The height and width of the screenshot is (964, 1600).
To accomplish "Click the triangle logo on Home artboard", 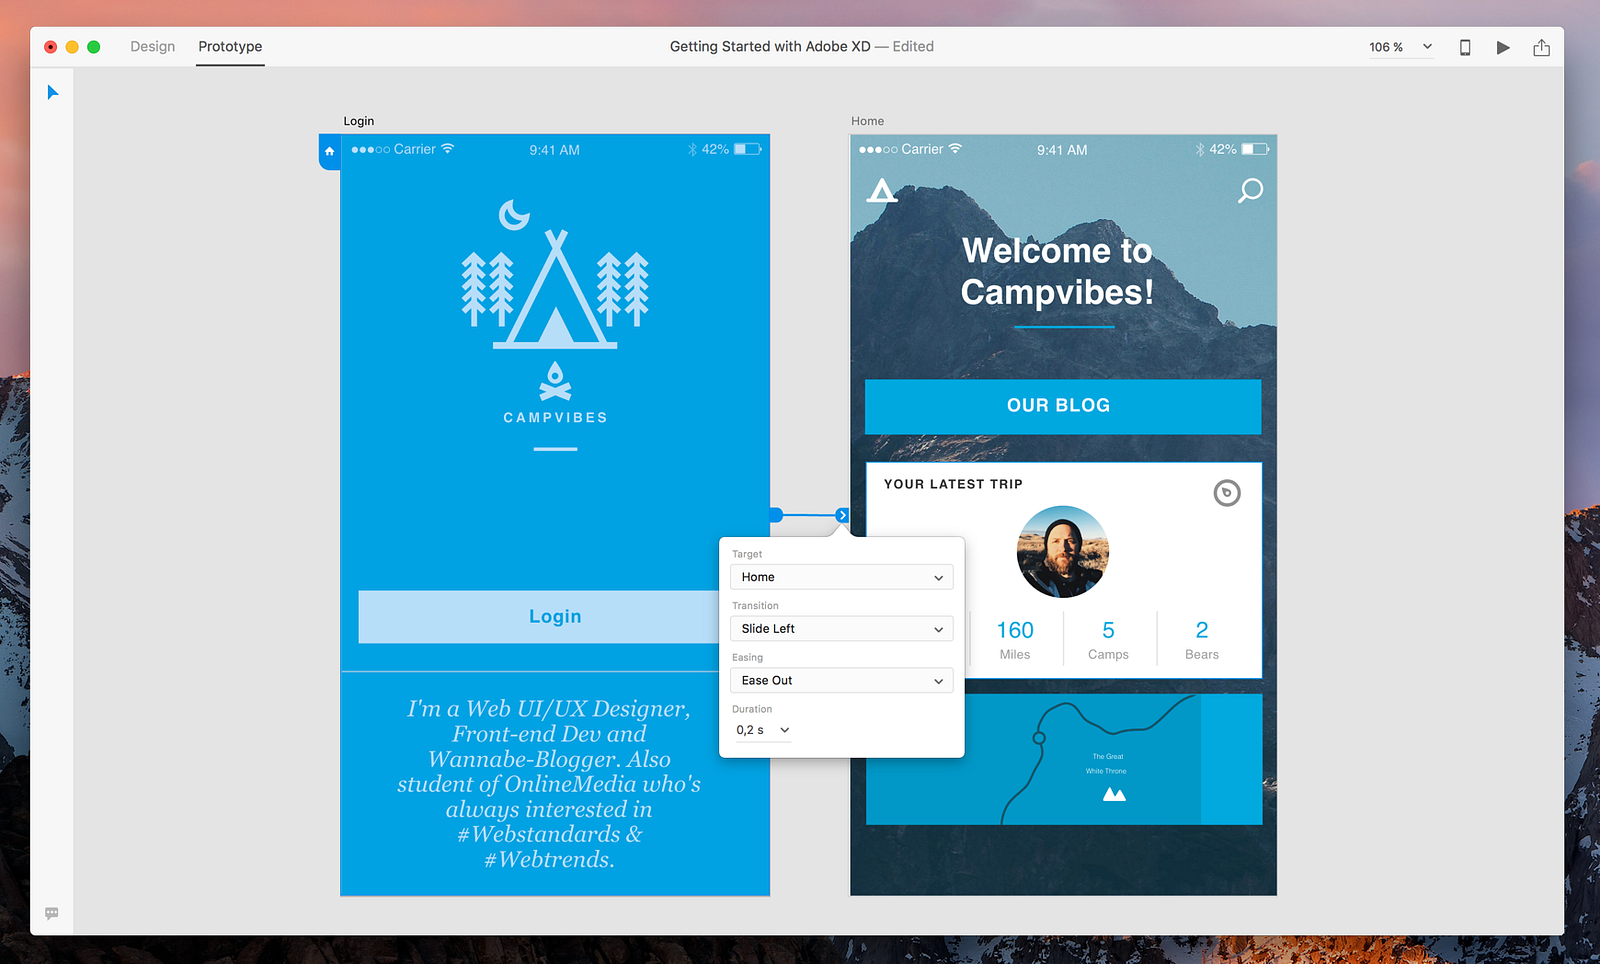I will [x=881, y=190].
